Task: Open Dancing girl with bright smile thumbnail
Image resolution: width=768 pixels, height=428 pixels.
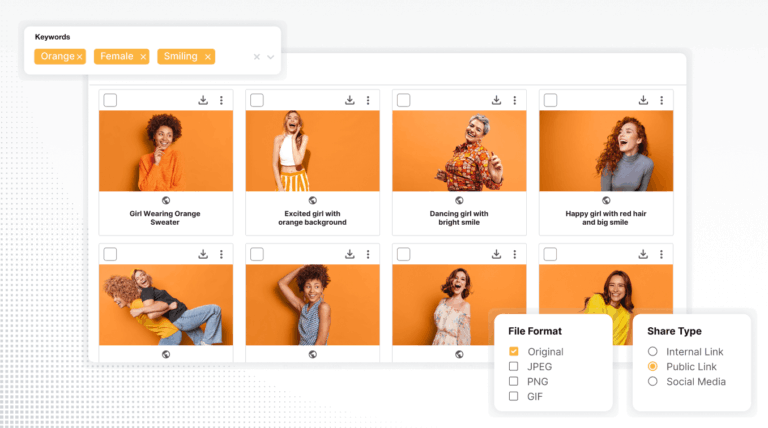Action: [x=459, y=151]
